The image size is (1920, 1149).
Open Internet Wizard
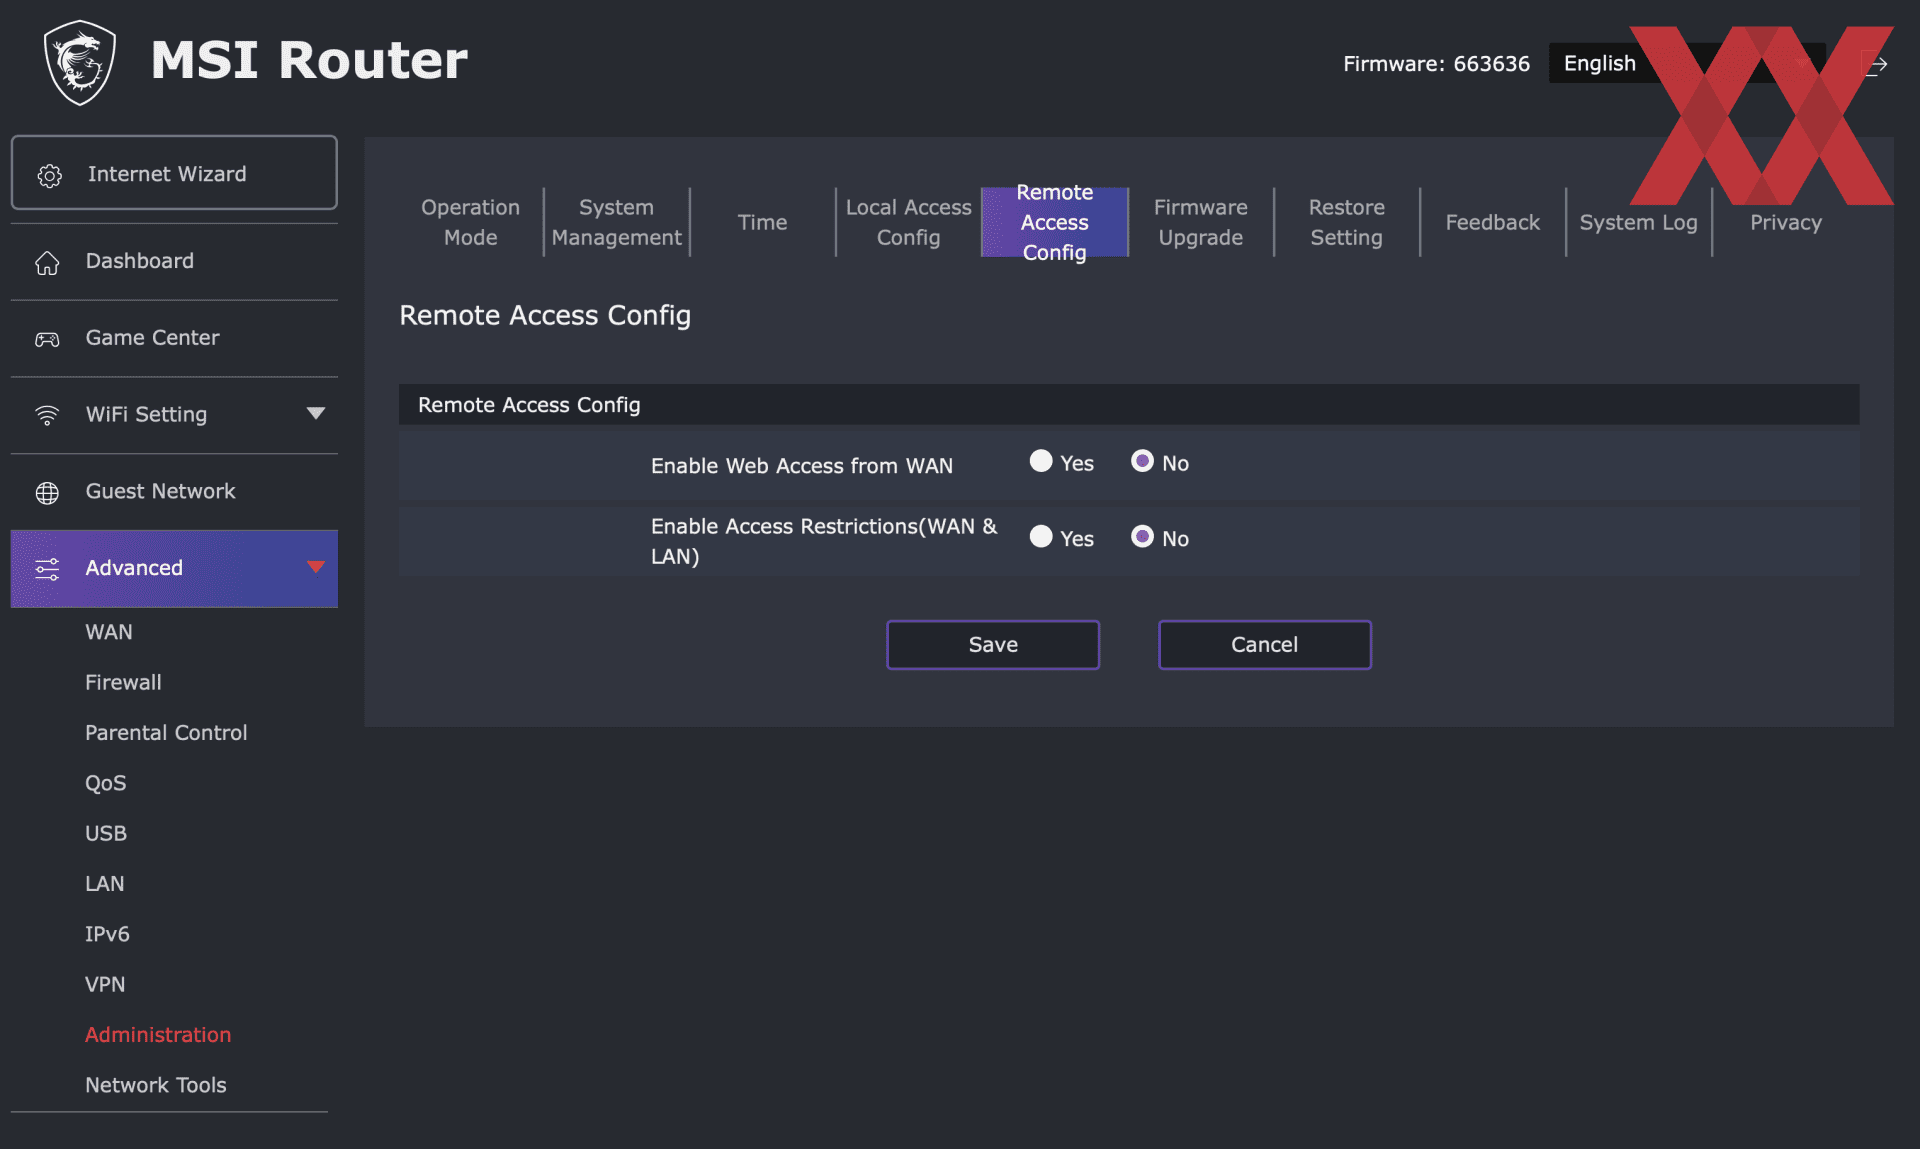[x=174, y=173]
